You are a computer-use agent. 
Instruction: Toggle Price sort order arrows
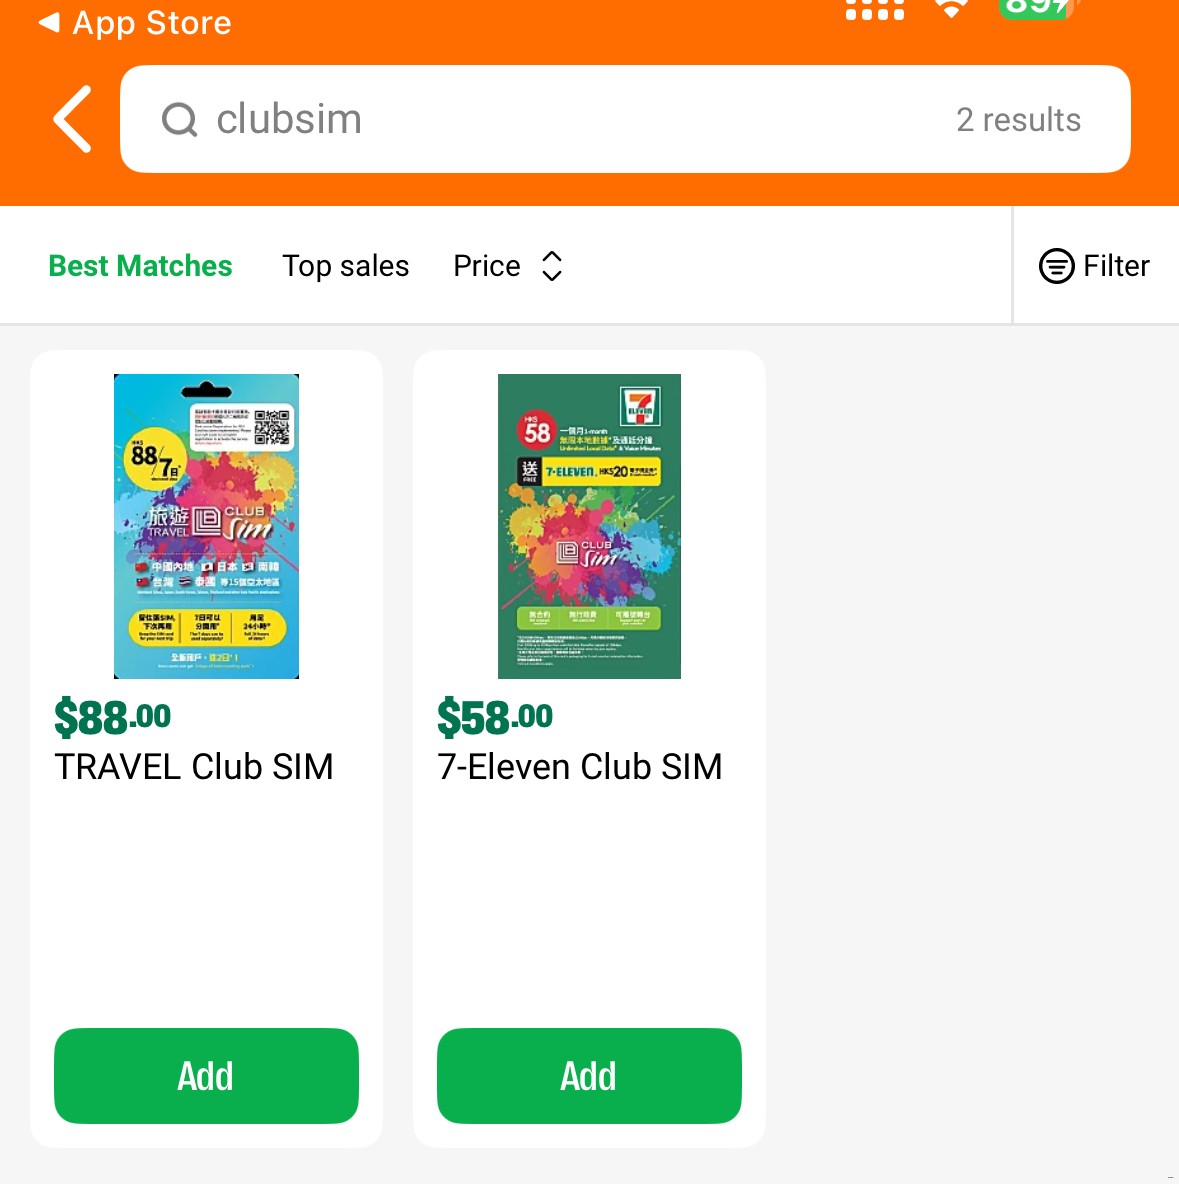pos(552,266)
